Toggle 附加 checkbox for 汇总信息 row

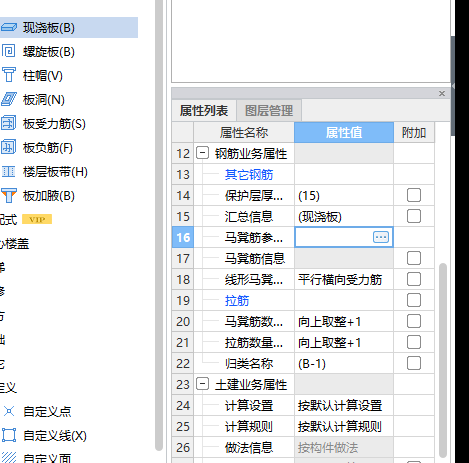pyautogui.click(x=414, y=216)
